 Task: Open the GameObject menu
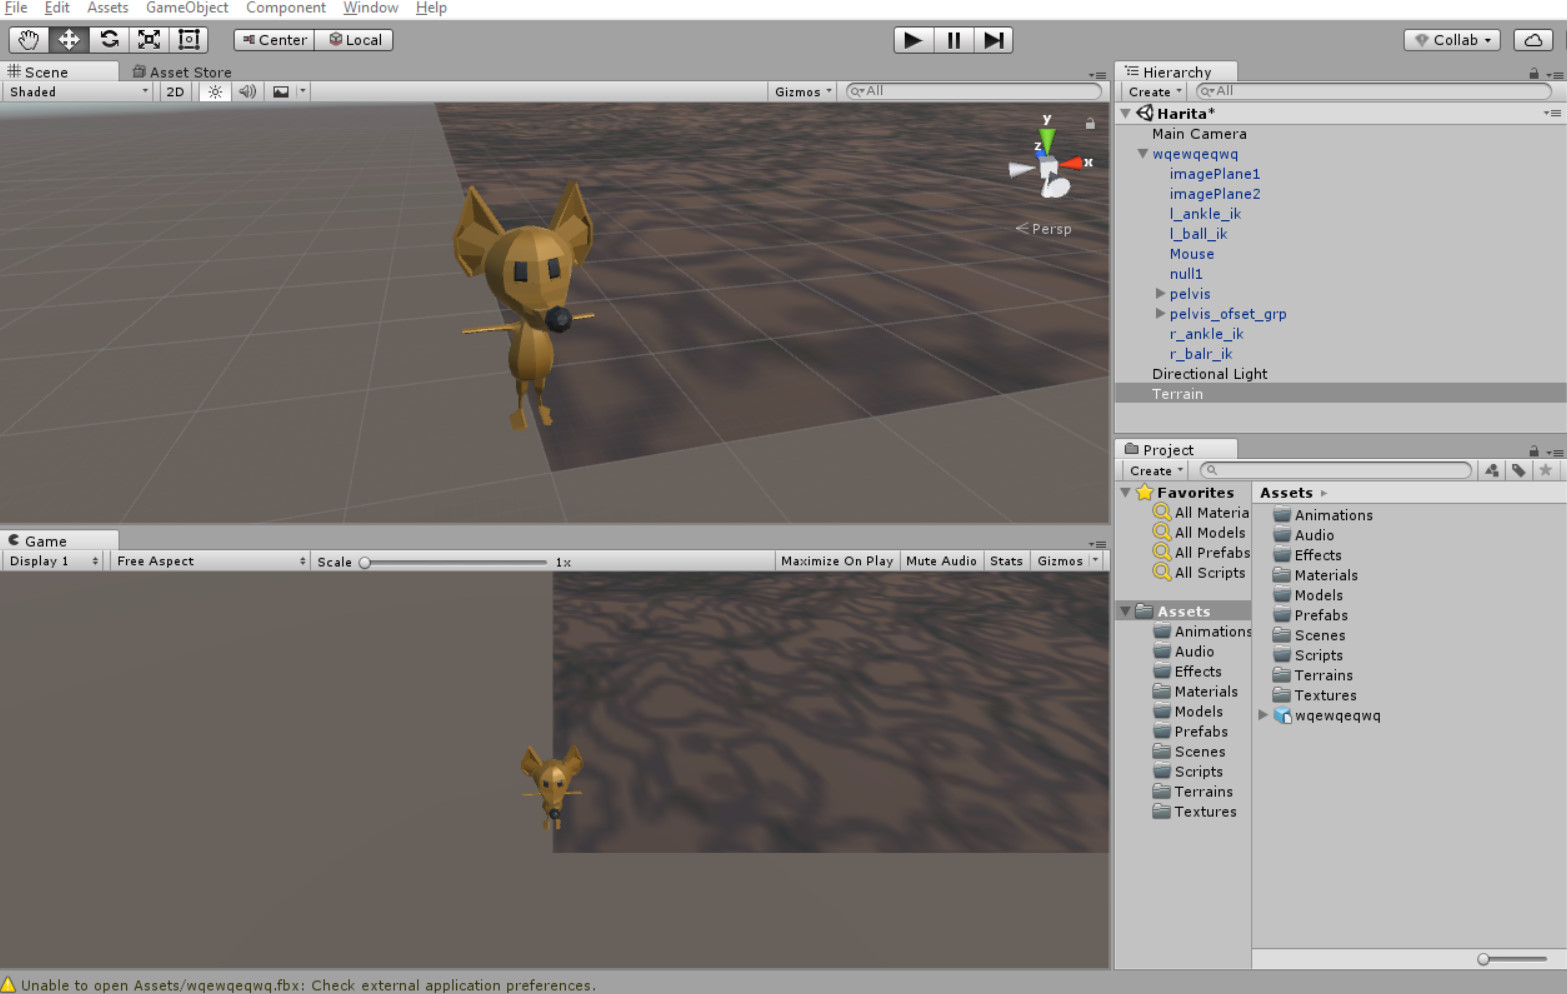tap(186, 8)
